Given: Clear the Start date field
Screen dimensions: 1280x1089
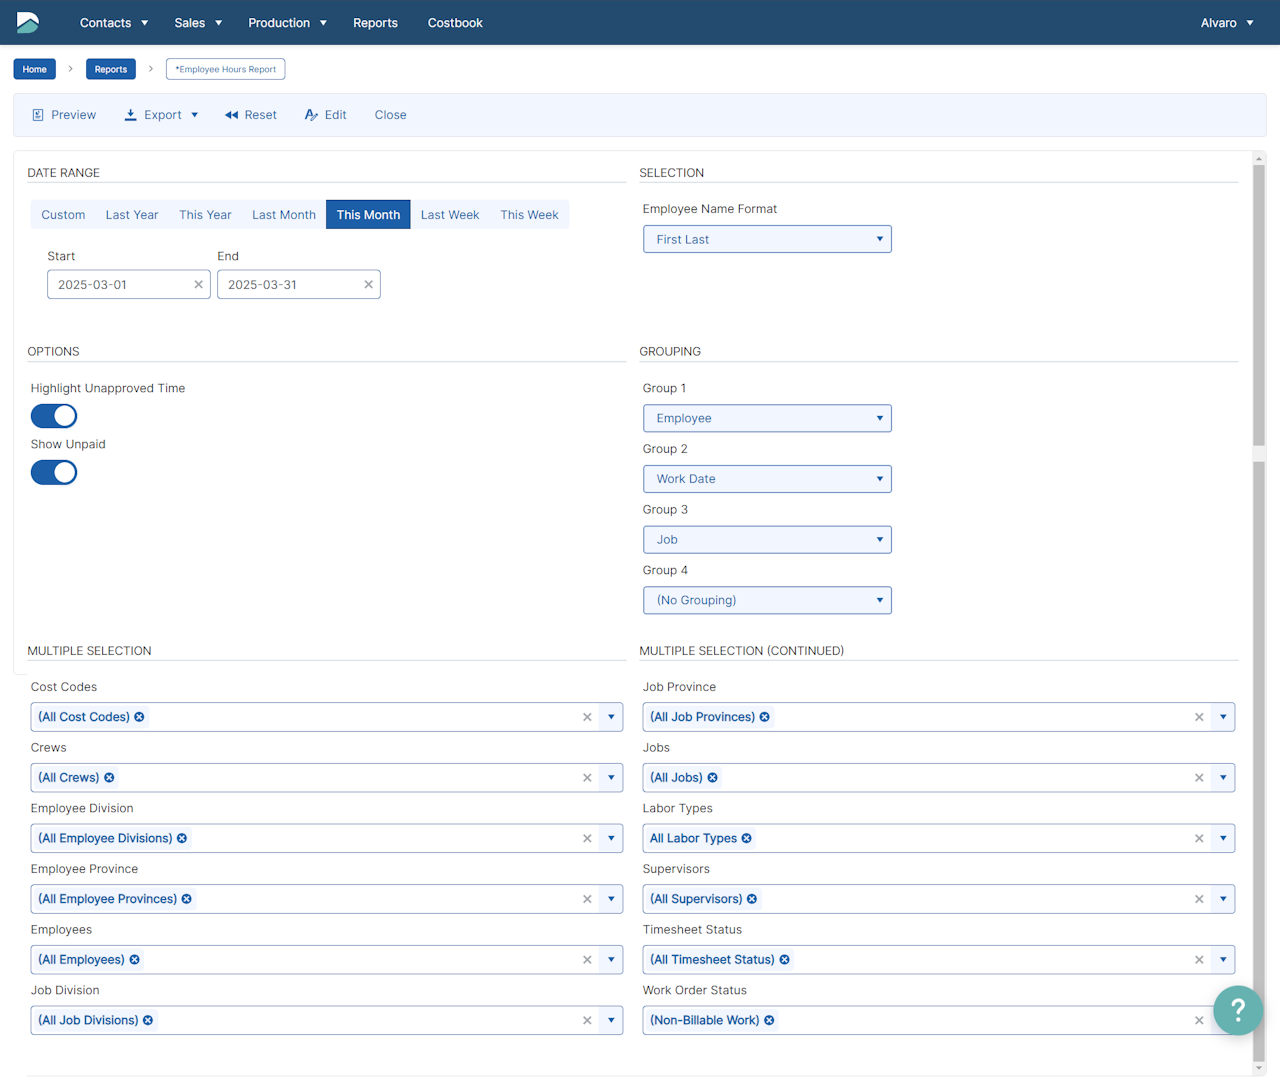Looking at the screenshot, I should [x=198, y=285].
